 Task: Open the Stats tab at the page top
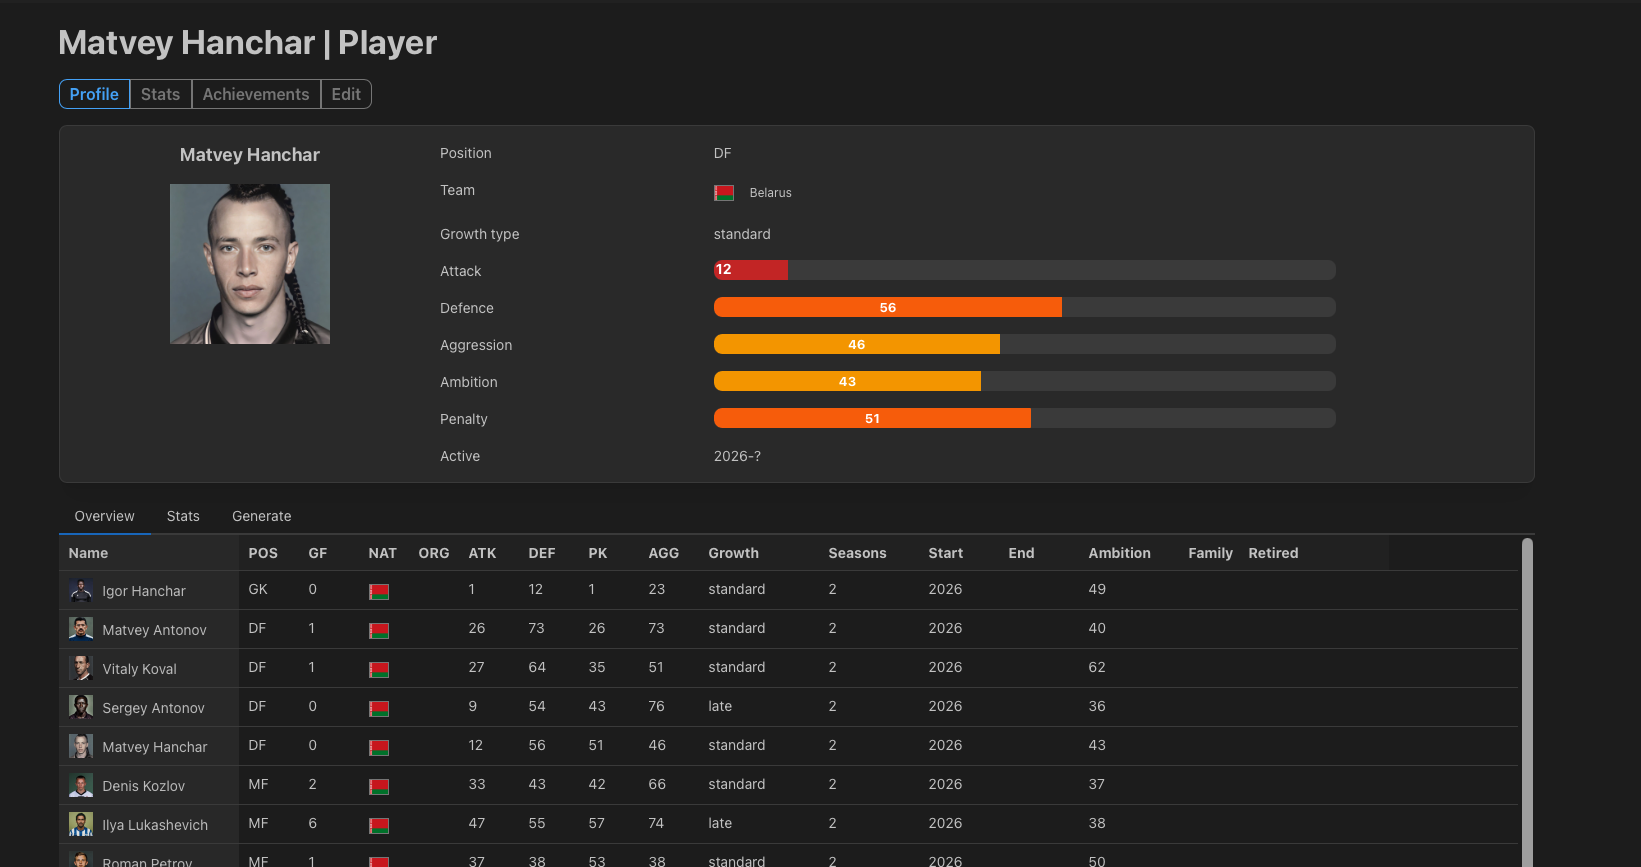[x=160, y=94]
